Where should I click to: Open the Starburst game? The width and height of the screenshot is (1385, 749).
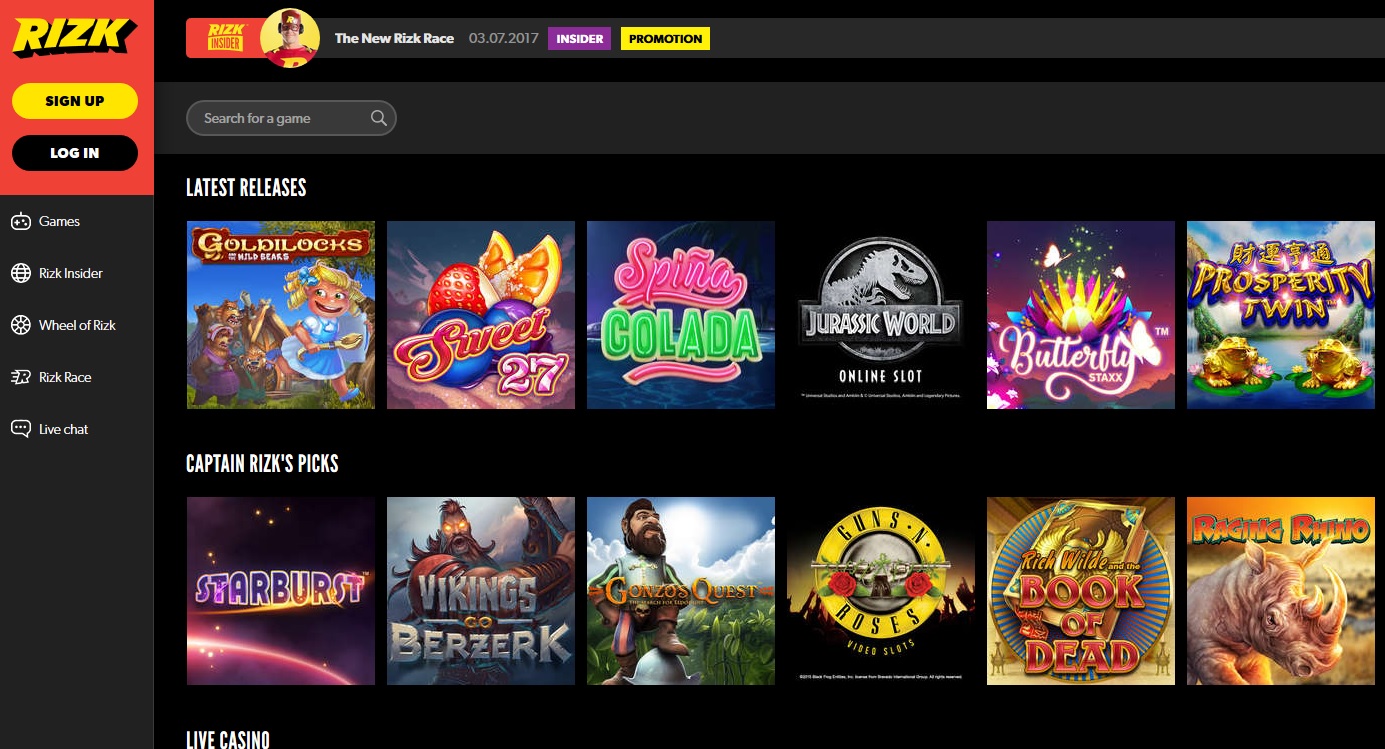coord(281,591)
